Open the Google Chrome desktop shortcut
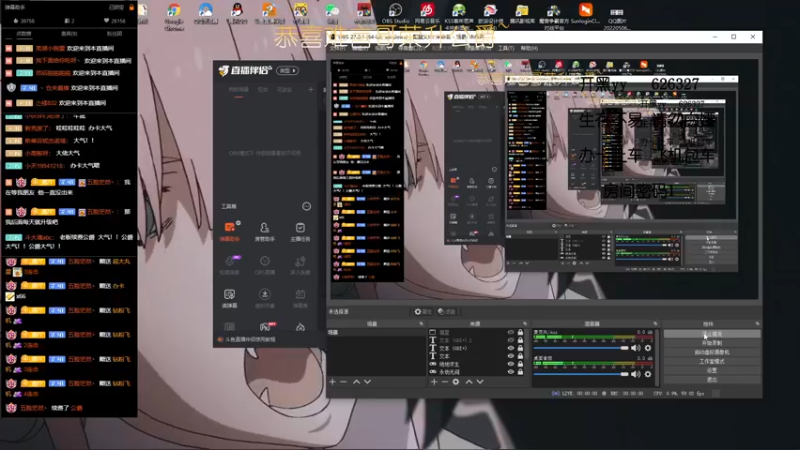 pos(174,16)
